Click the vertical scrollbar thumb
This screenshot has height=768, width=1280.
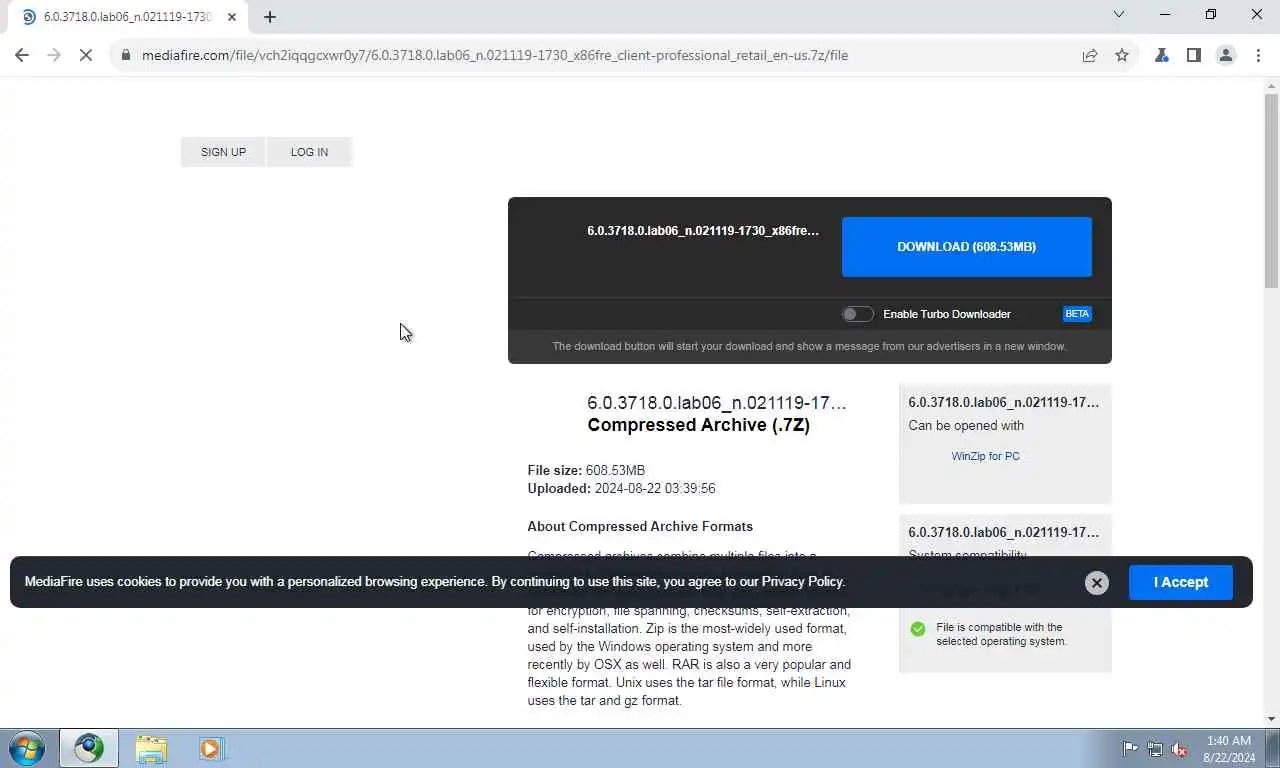(x=1271, y=190)
